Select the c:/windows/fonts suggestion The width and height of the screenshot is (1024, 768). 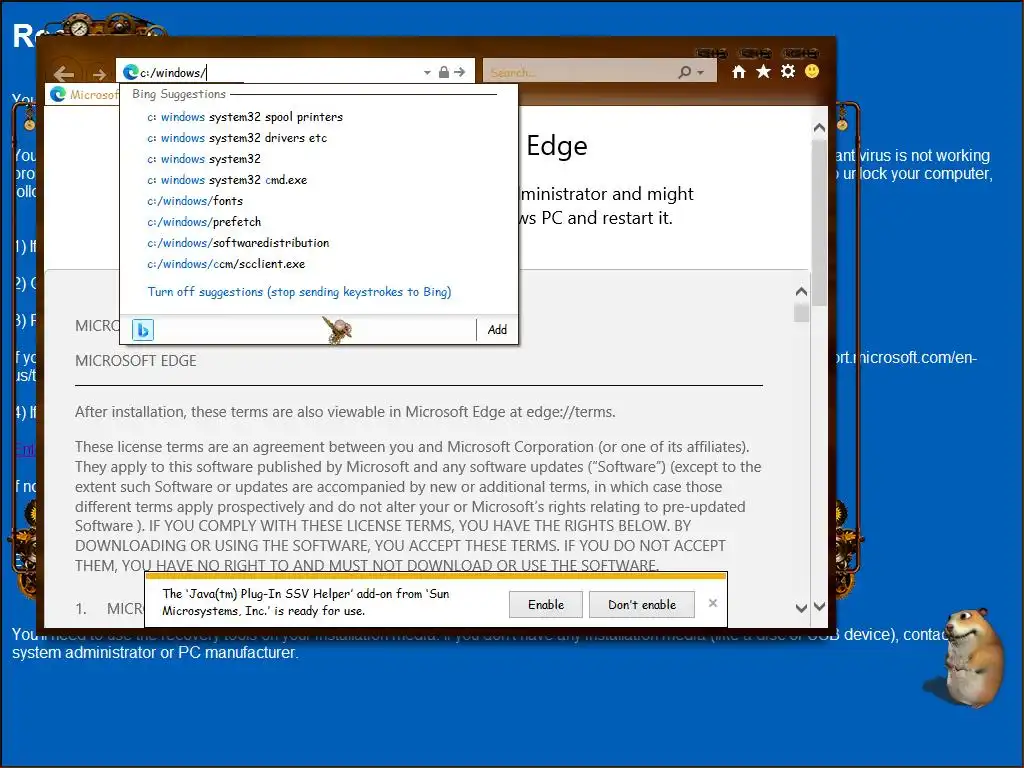pyautogui.click(x=195, y=200)
